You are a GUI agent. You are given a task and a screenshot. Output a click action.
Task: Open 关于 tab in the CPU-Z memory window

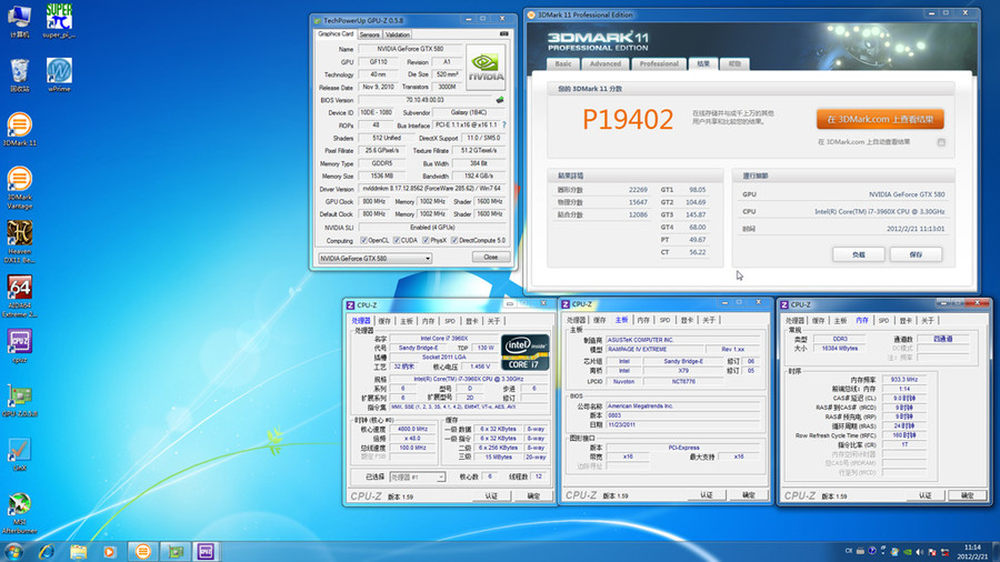[927, 320]
